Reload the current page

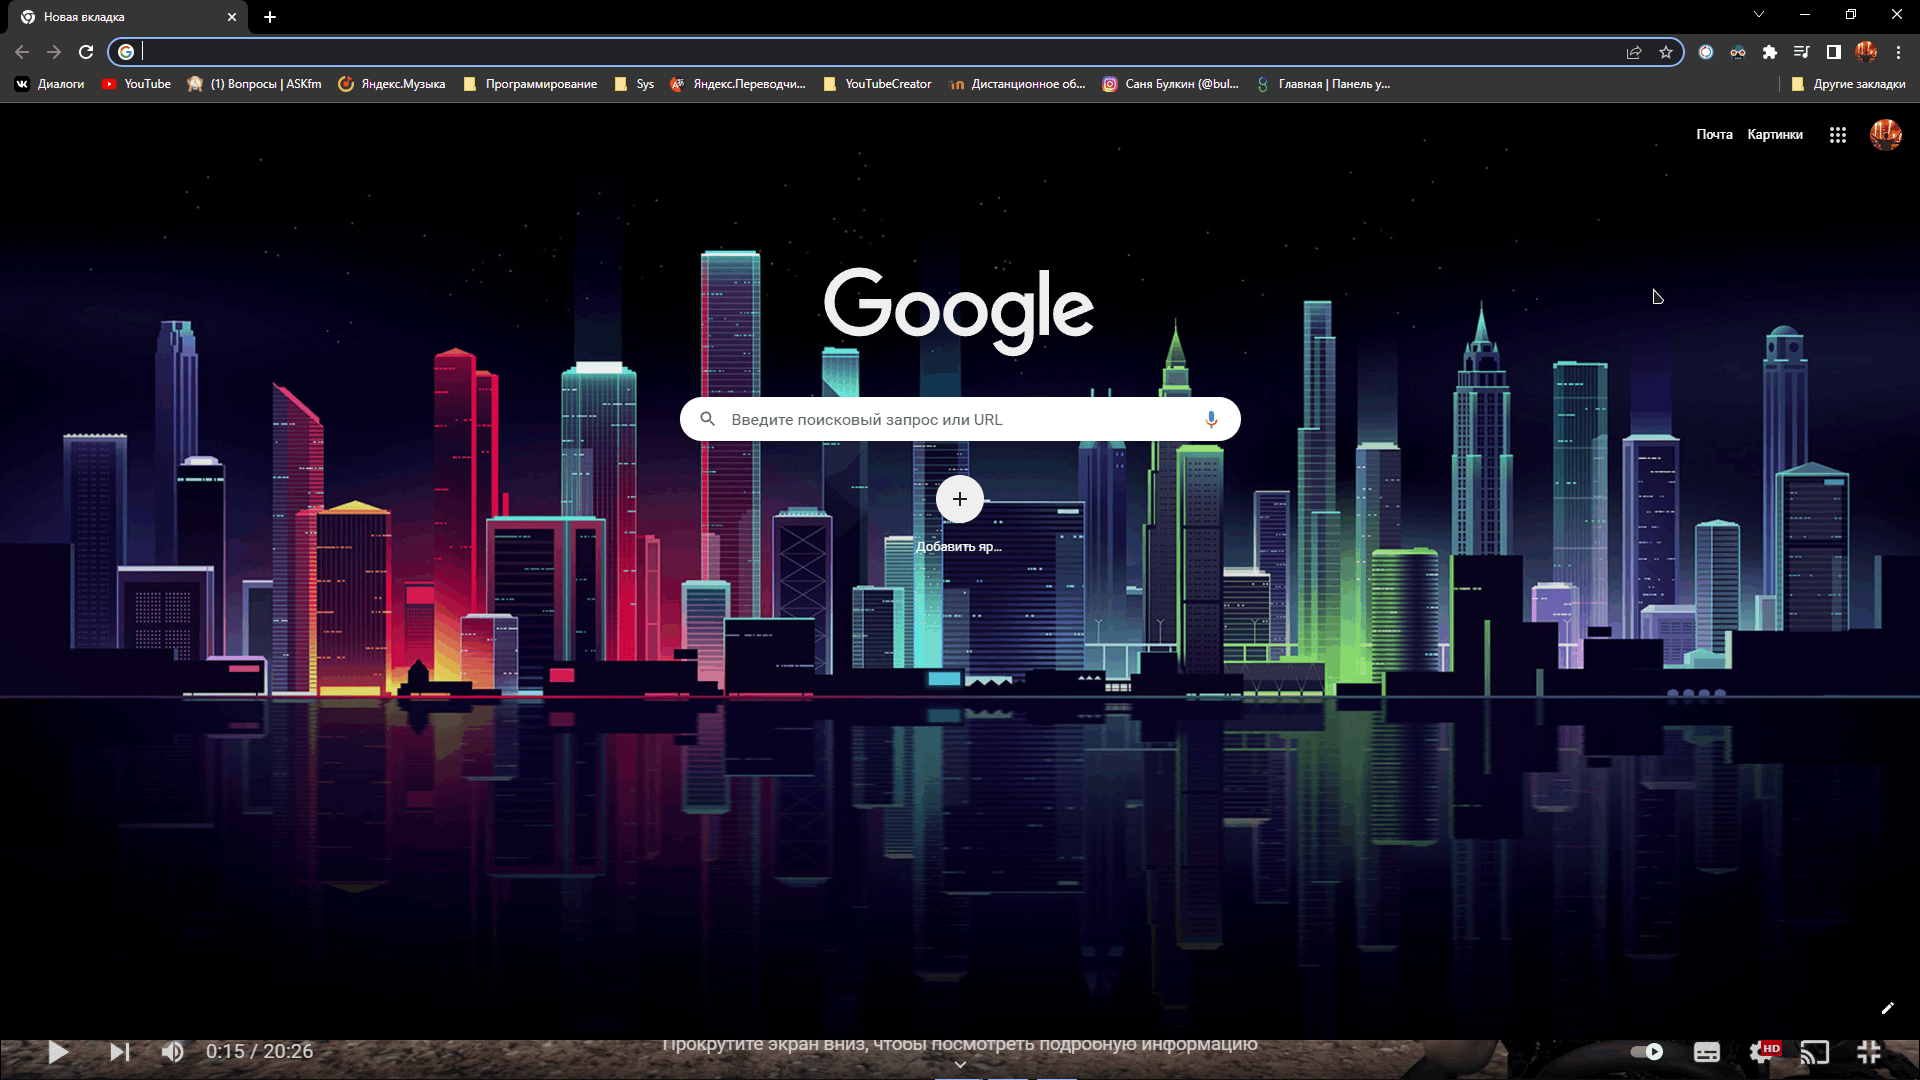tap(86, 52)
